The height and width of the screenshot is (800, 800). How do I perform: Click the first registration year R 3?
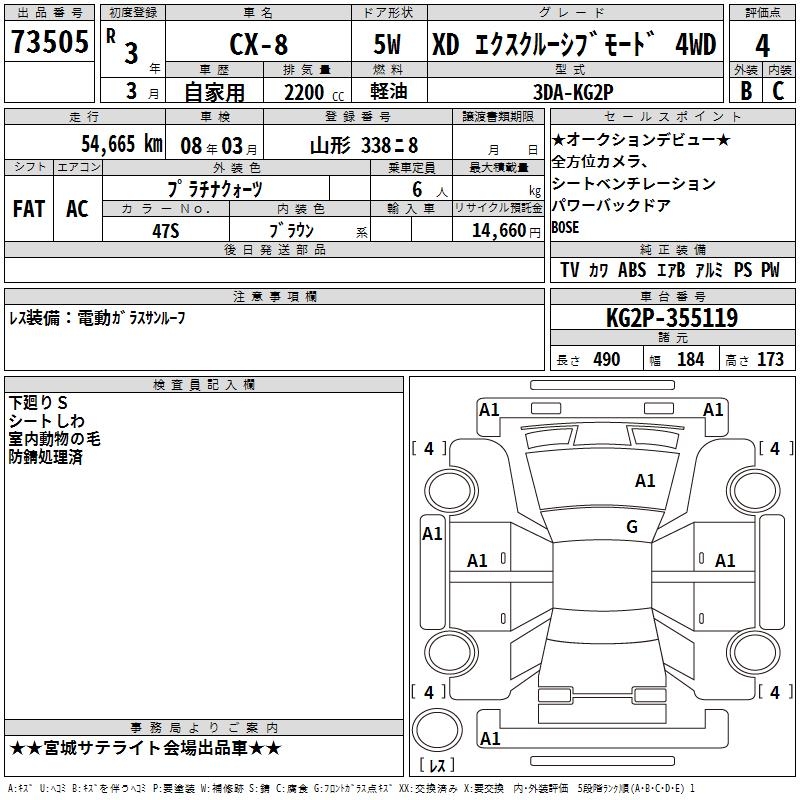122,46
